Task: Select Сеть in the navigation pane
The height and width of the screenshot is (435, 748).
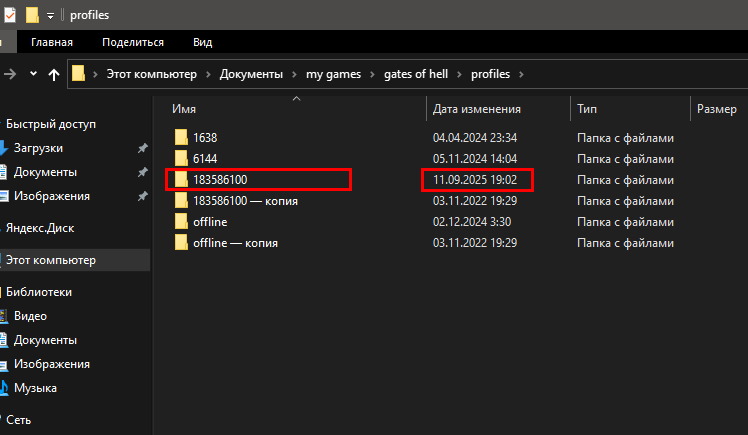Action: (18, 420)
